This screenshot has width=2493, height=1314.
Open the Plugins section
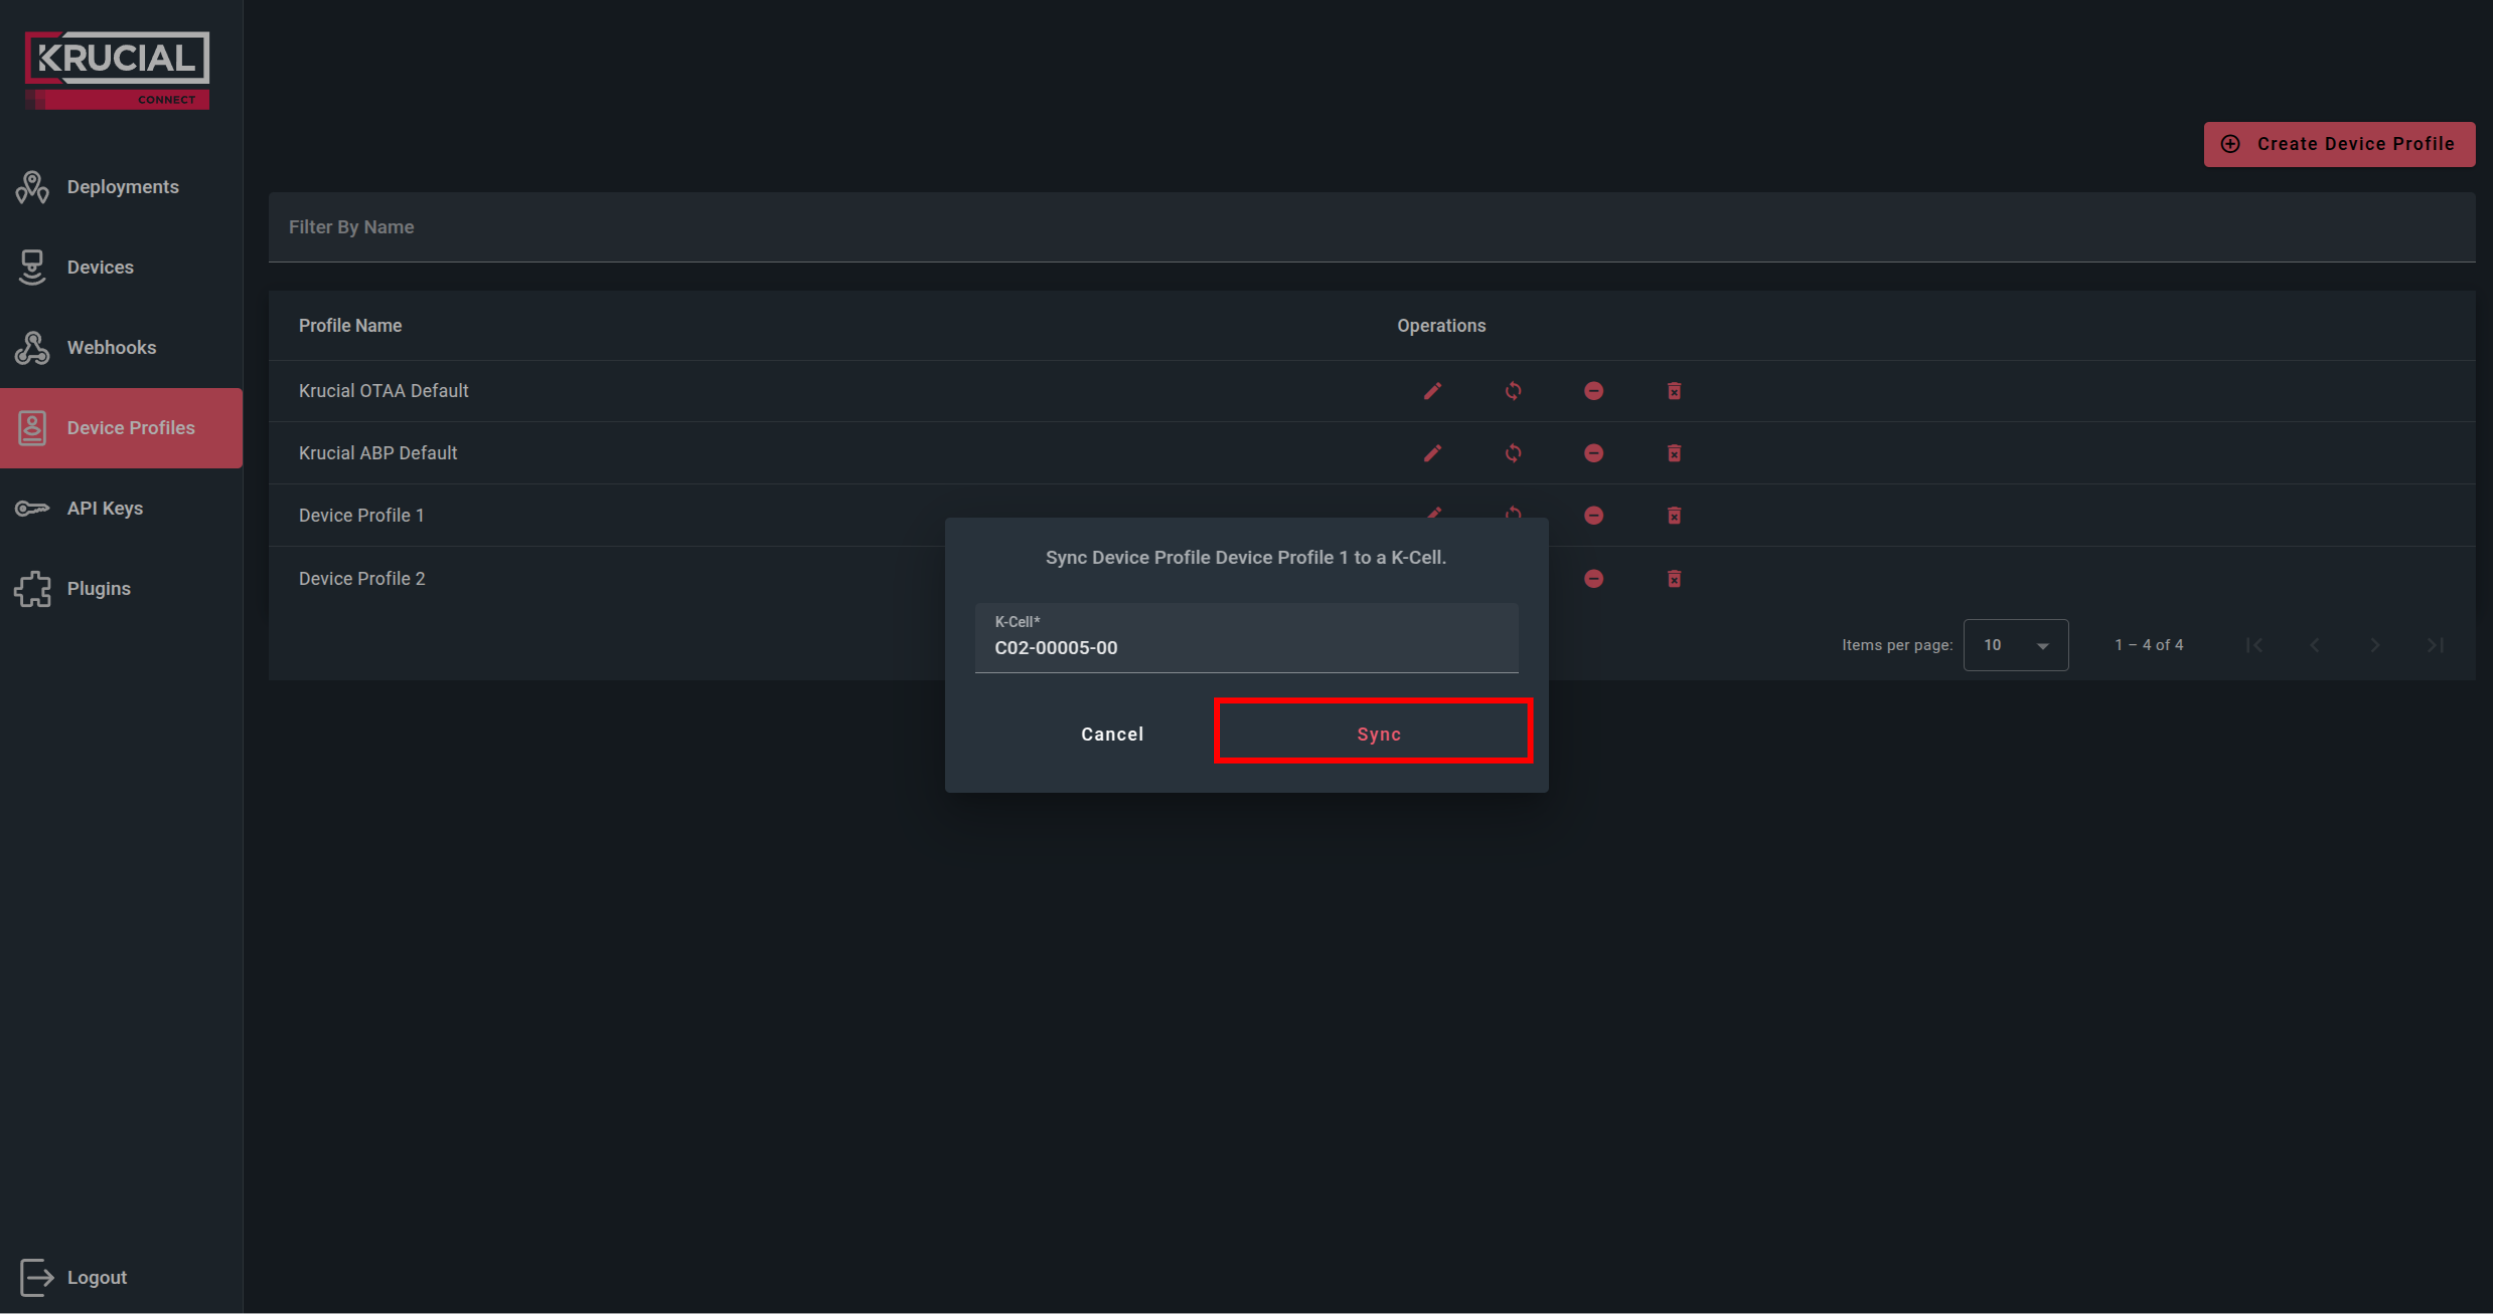coord(99,588)
